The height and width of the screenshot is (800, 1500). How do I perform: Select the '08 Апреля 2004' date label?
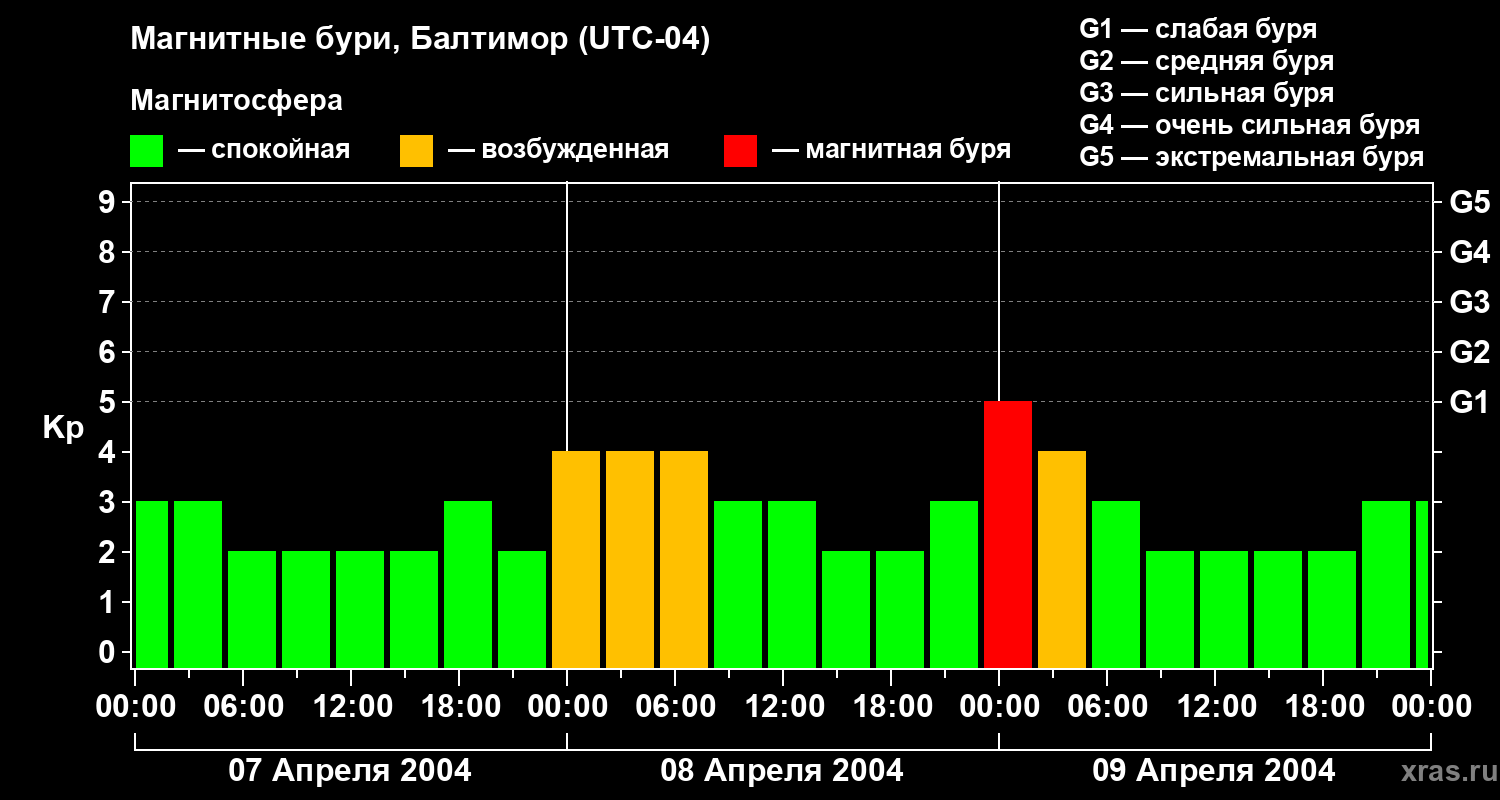click(x=782, y=771)
